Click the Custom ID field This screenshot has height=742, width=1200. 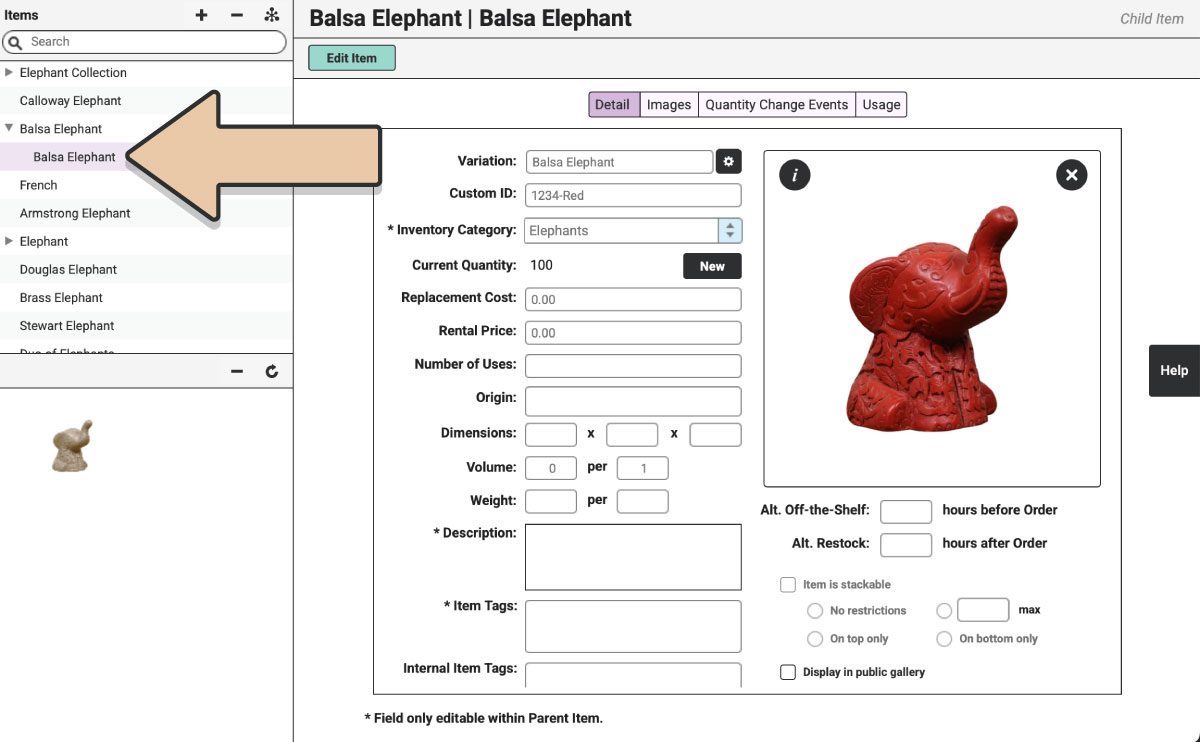(x=633, y=196)
